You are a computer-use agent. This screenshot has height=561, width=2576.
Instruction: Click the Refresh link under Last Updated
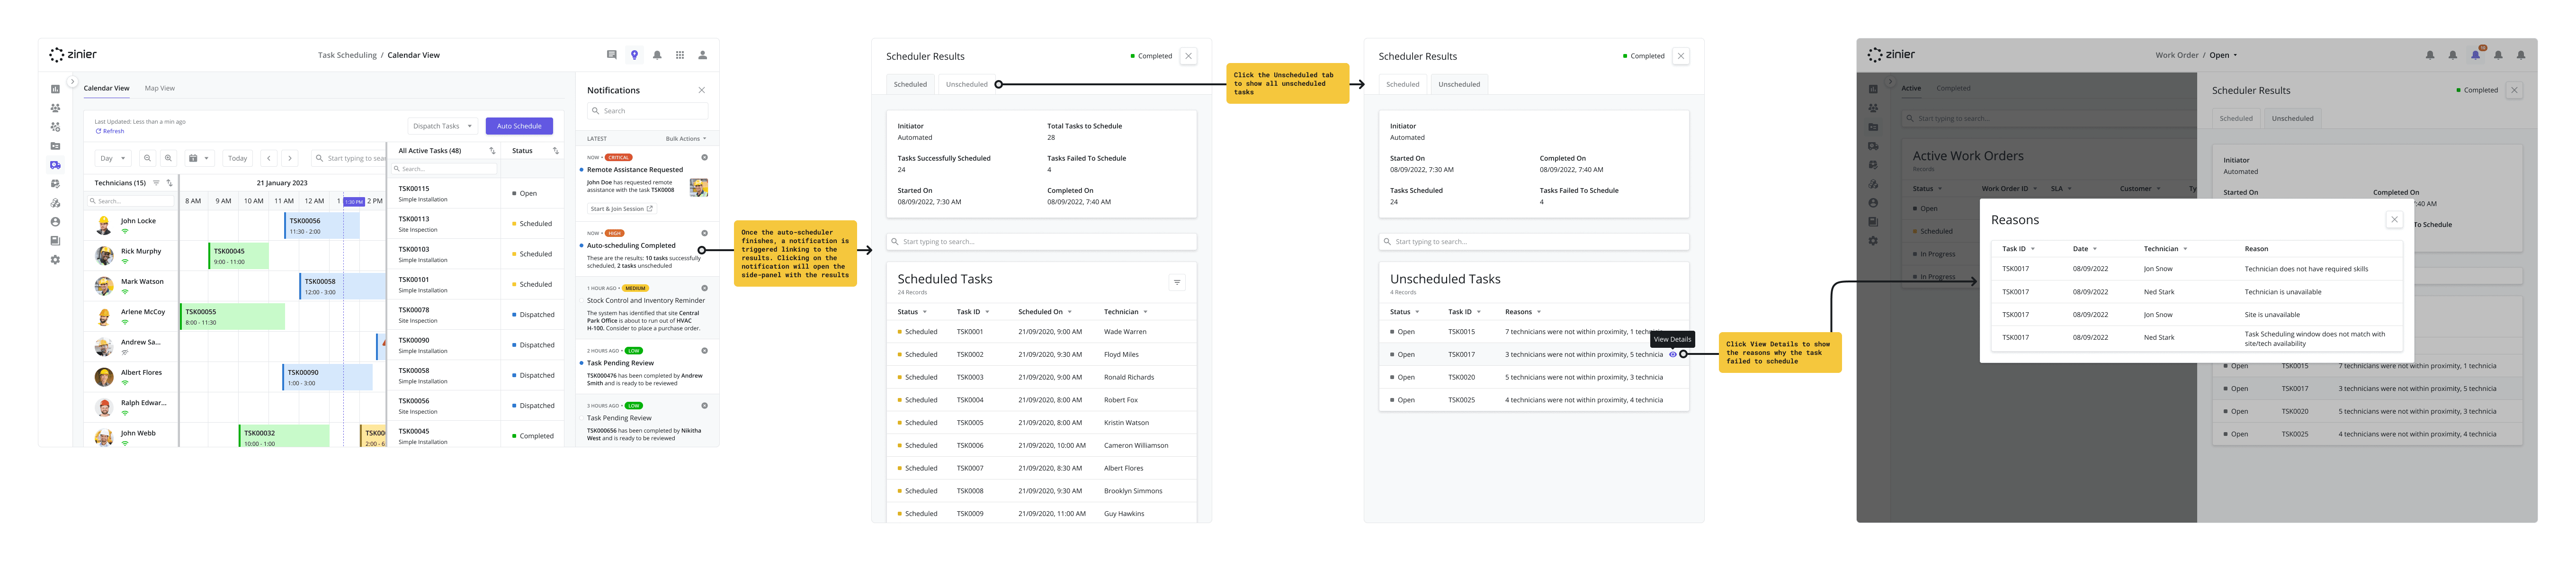(110, 131)
